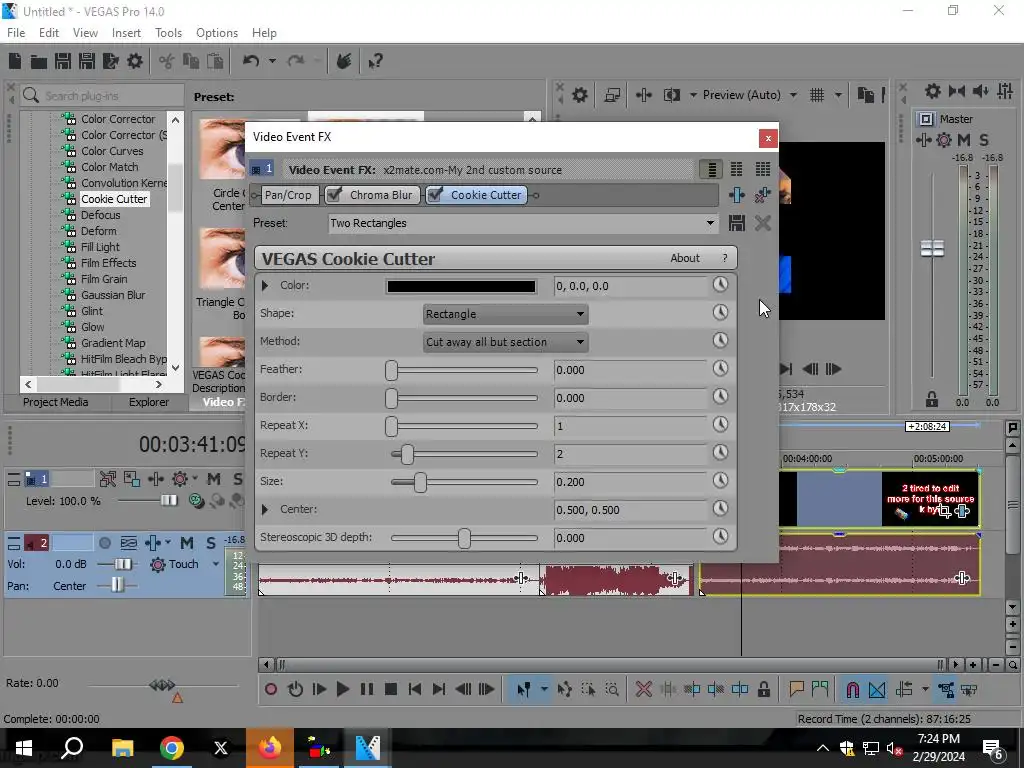Open Video Preview project properties gear
1024x768 pixels.
(579, 95)
